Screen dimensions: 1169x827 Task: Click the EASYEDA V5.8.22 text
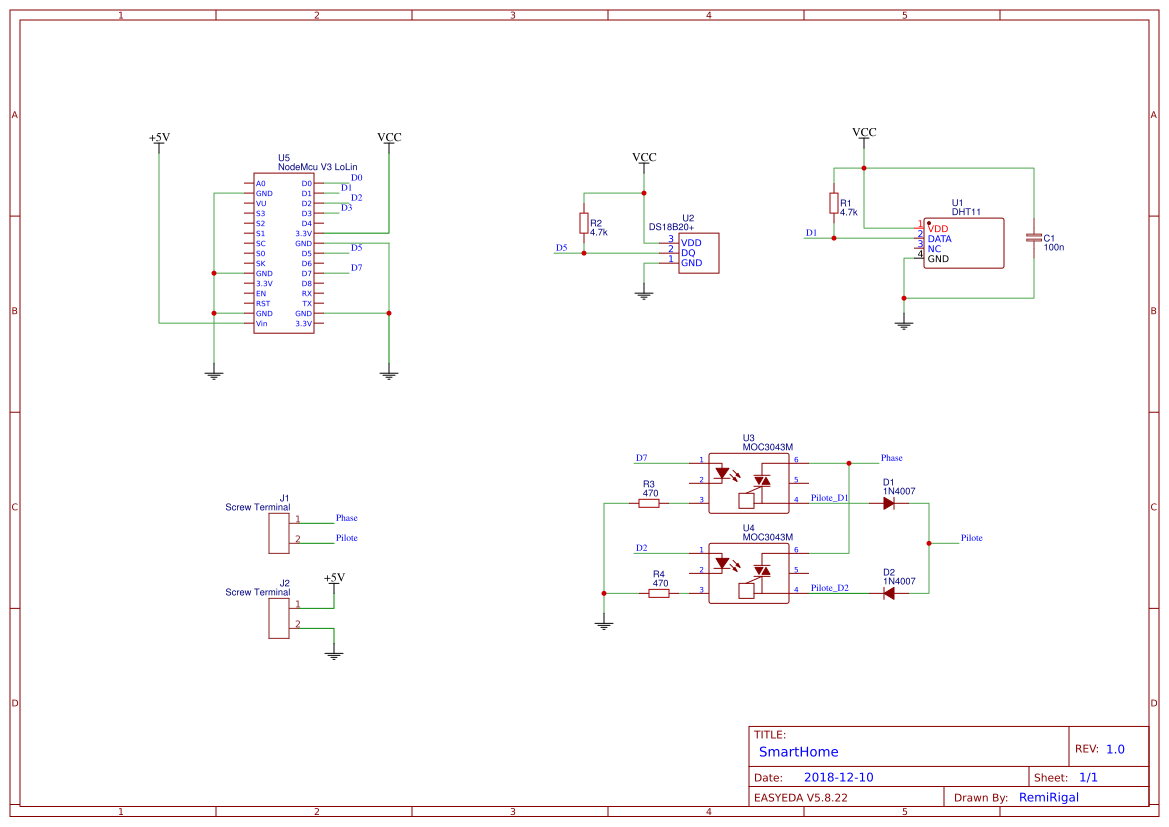[801, 797]
